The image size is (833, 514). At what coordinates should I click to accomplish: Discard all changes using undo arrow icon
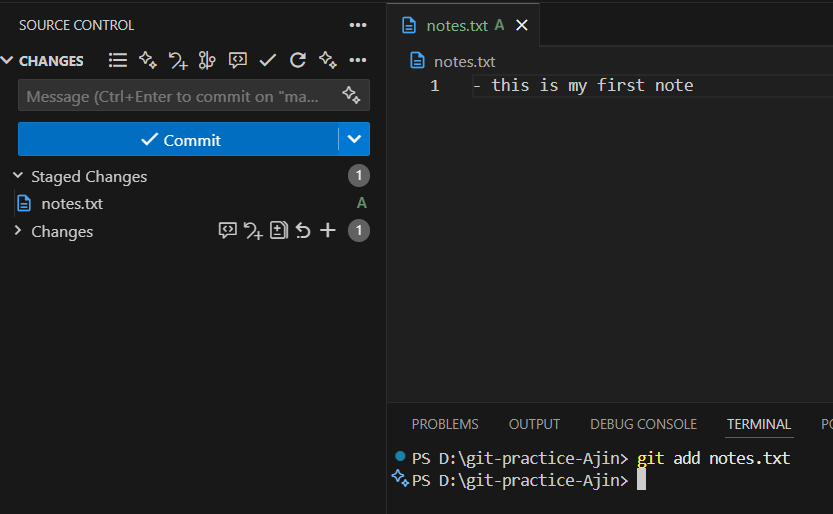coord(303,231)
